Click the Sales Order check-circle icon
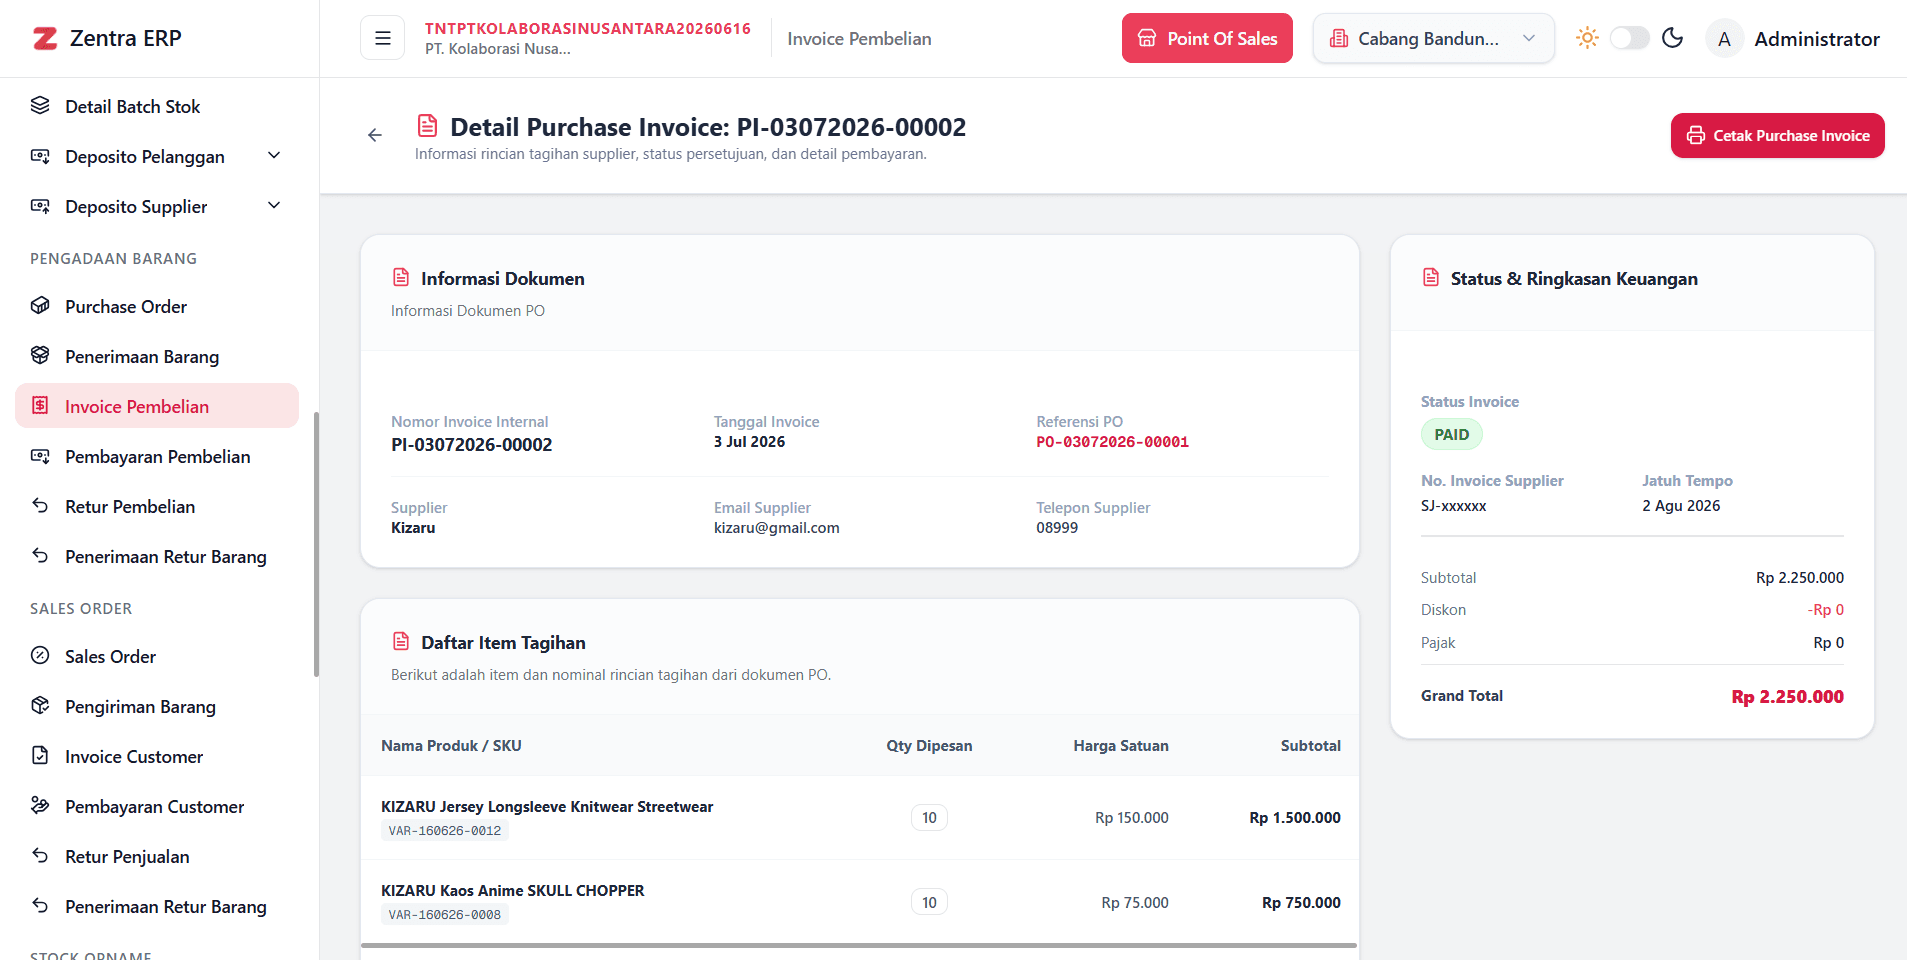Image resolution: width=1907 pixels, height=960 pixels. pyautogui.click(x=40, y=655)
